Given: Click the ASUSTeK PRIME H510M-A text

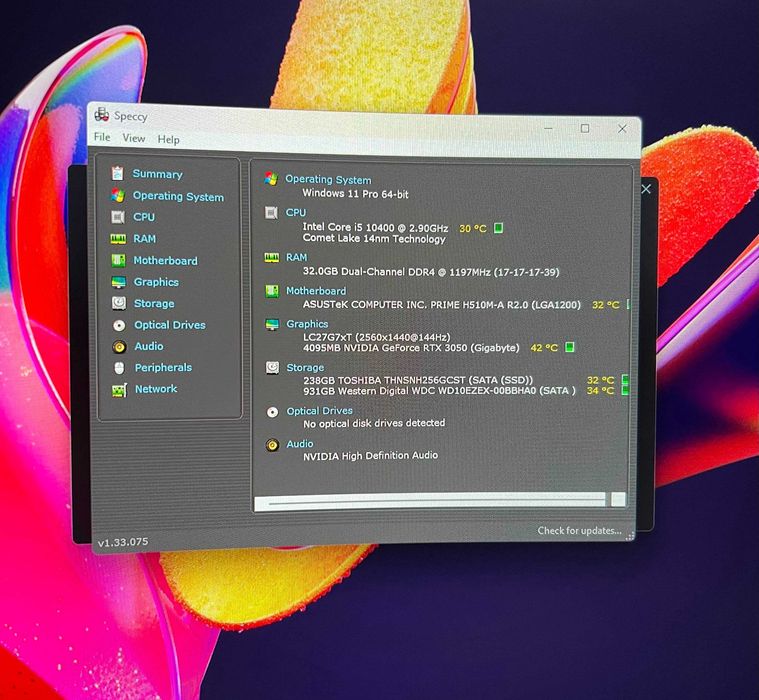Looking at the screenshot, I should tap(441, 304).
